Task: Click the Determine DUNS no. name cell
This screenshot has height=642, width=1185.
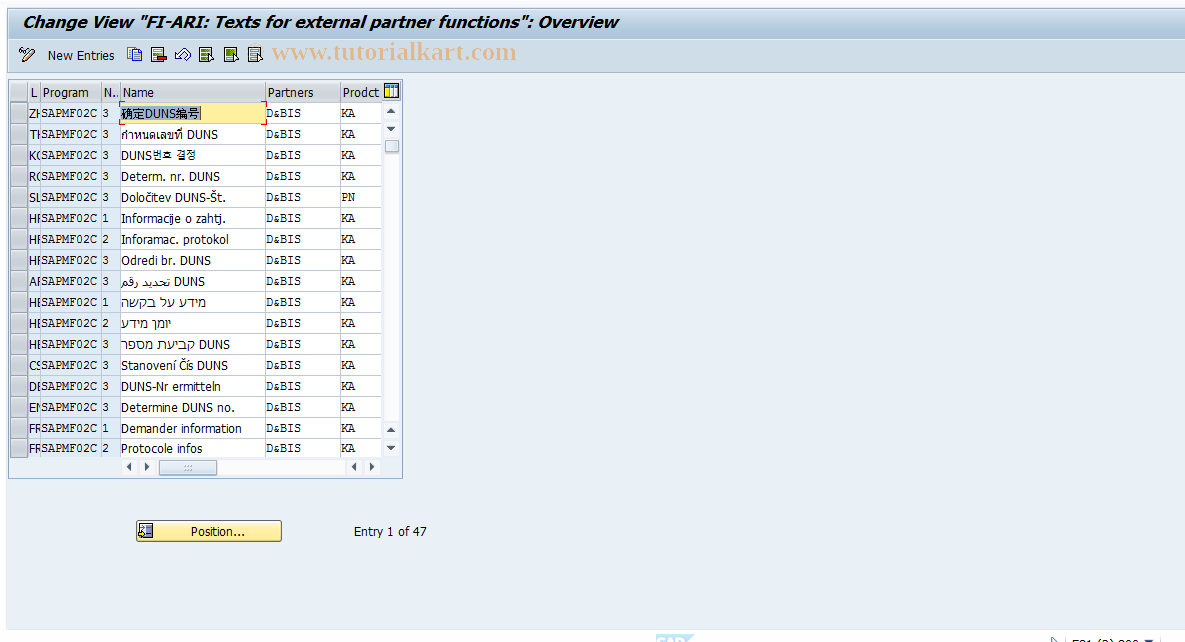Action: point(193,407)
